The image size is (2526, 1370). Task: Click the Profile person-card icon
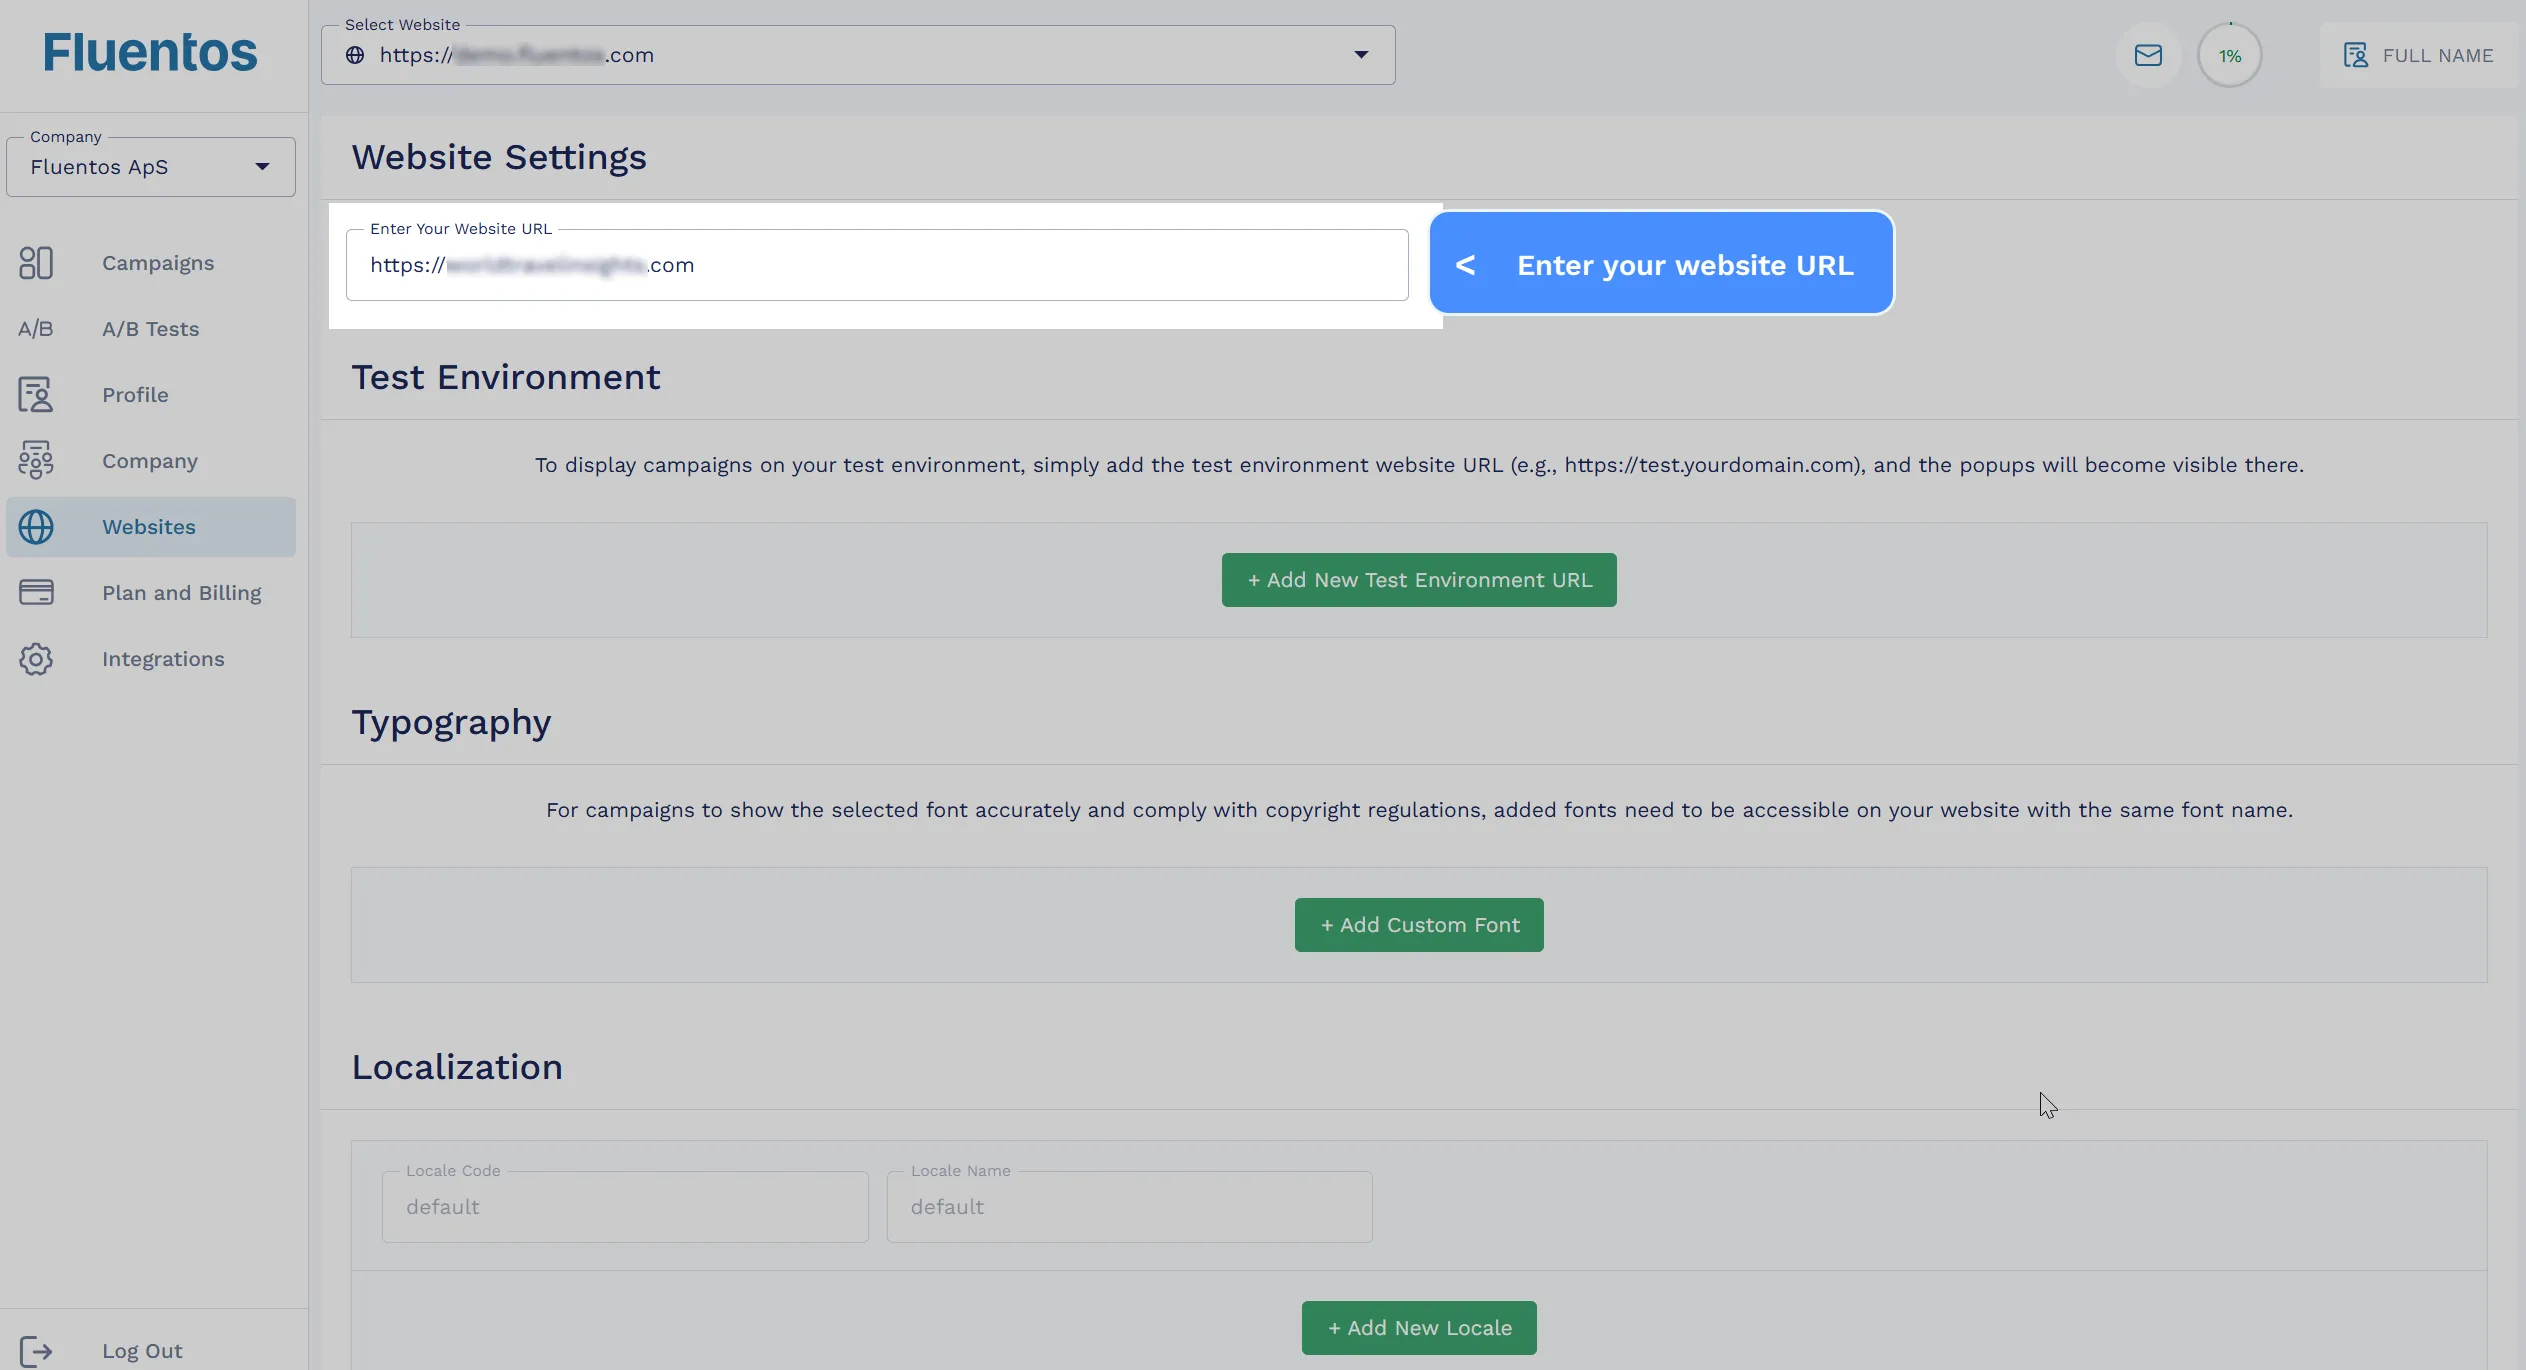point(36,395)
